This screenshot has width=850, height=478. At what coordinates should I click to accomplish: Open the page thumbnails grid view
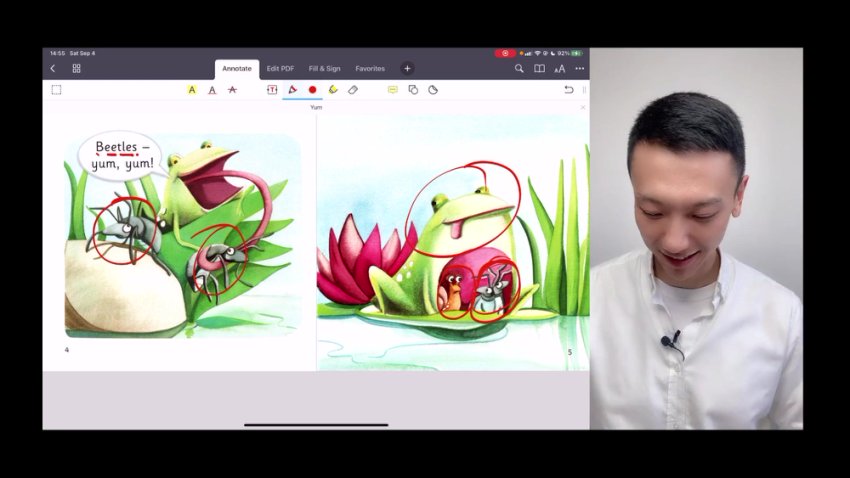76,69
